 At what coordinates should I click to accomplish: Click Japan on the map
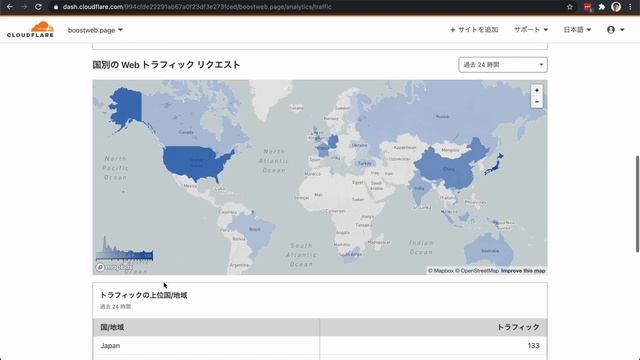coord(494,164)
